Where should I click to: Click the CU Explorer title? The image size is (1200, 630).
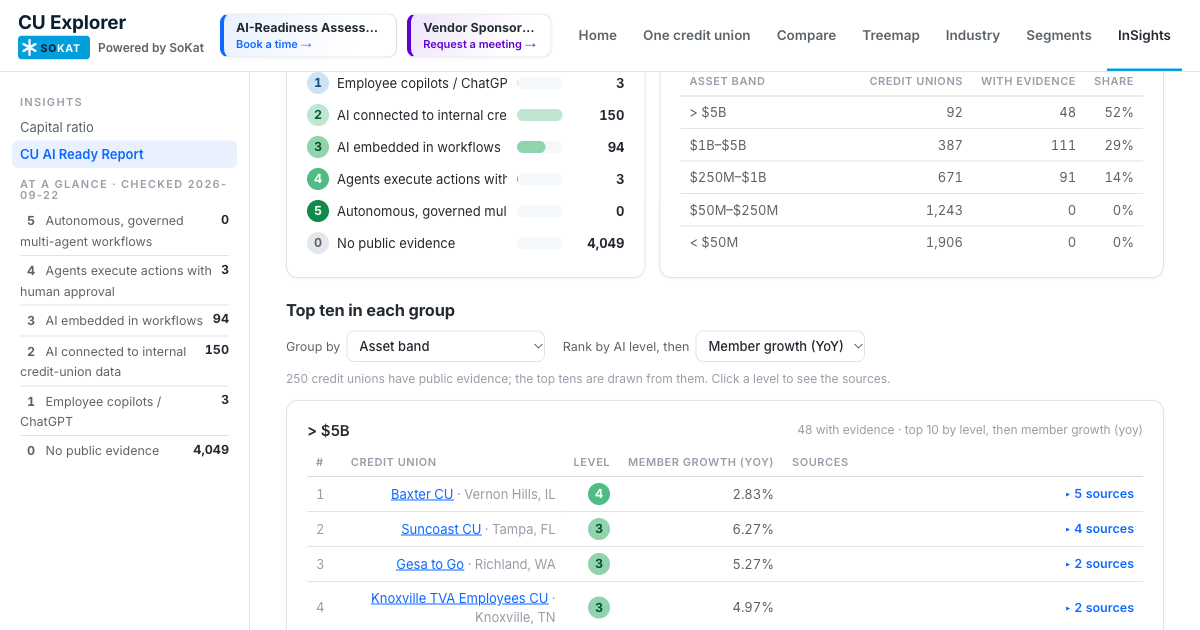click(72, 22)
